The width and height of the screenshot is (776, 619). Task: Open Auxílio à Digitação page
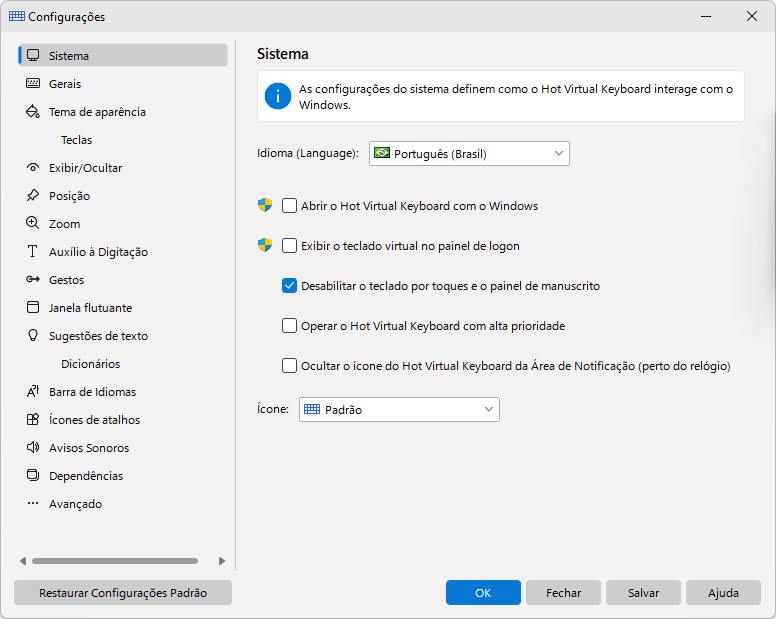[x=123, y=252]
